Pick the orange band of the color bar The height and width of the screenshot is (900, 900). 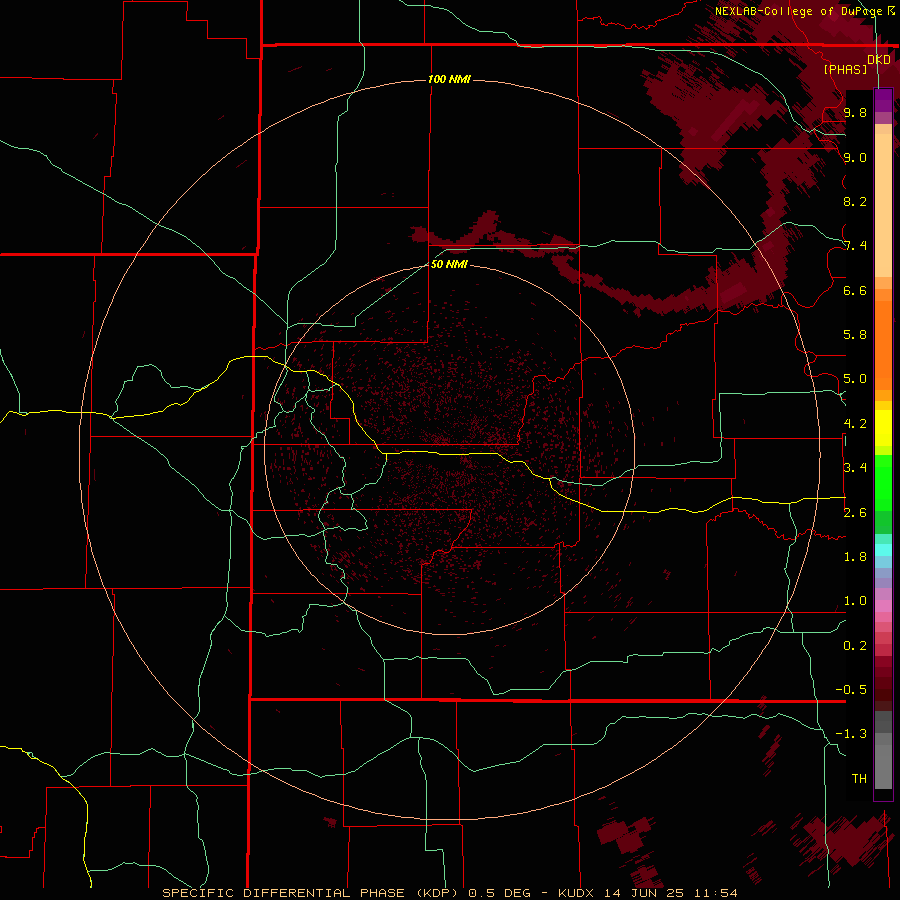pyautogui.click(x=883, y=344)
